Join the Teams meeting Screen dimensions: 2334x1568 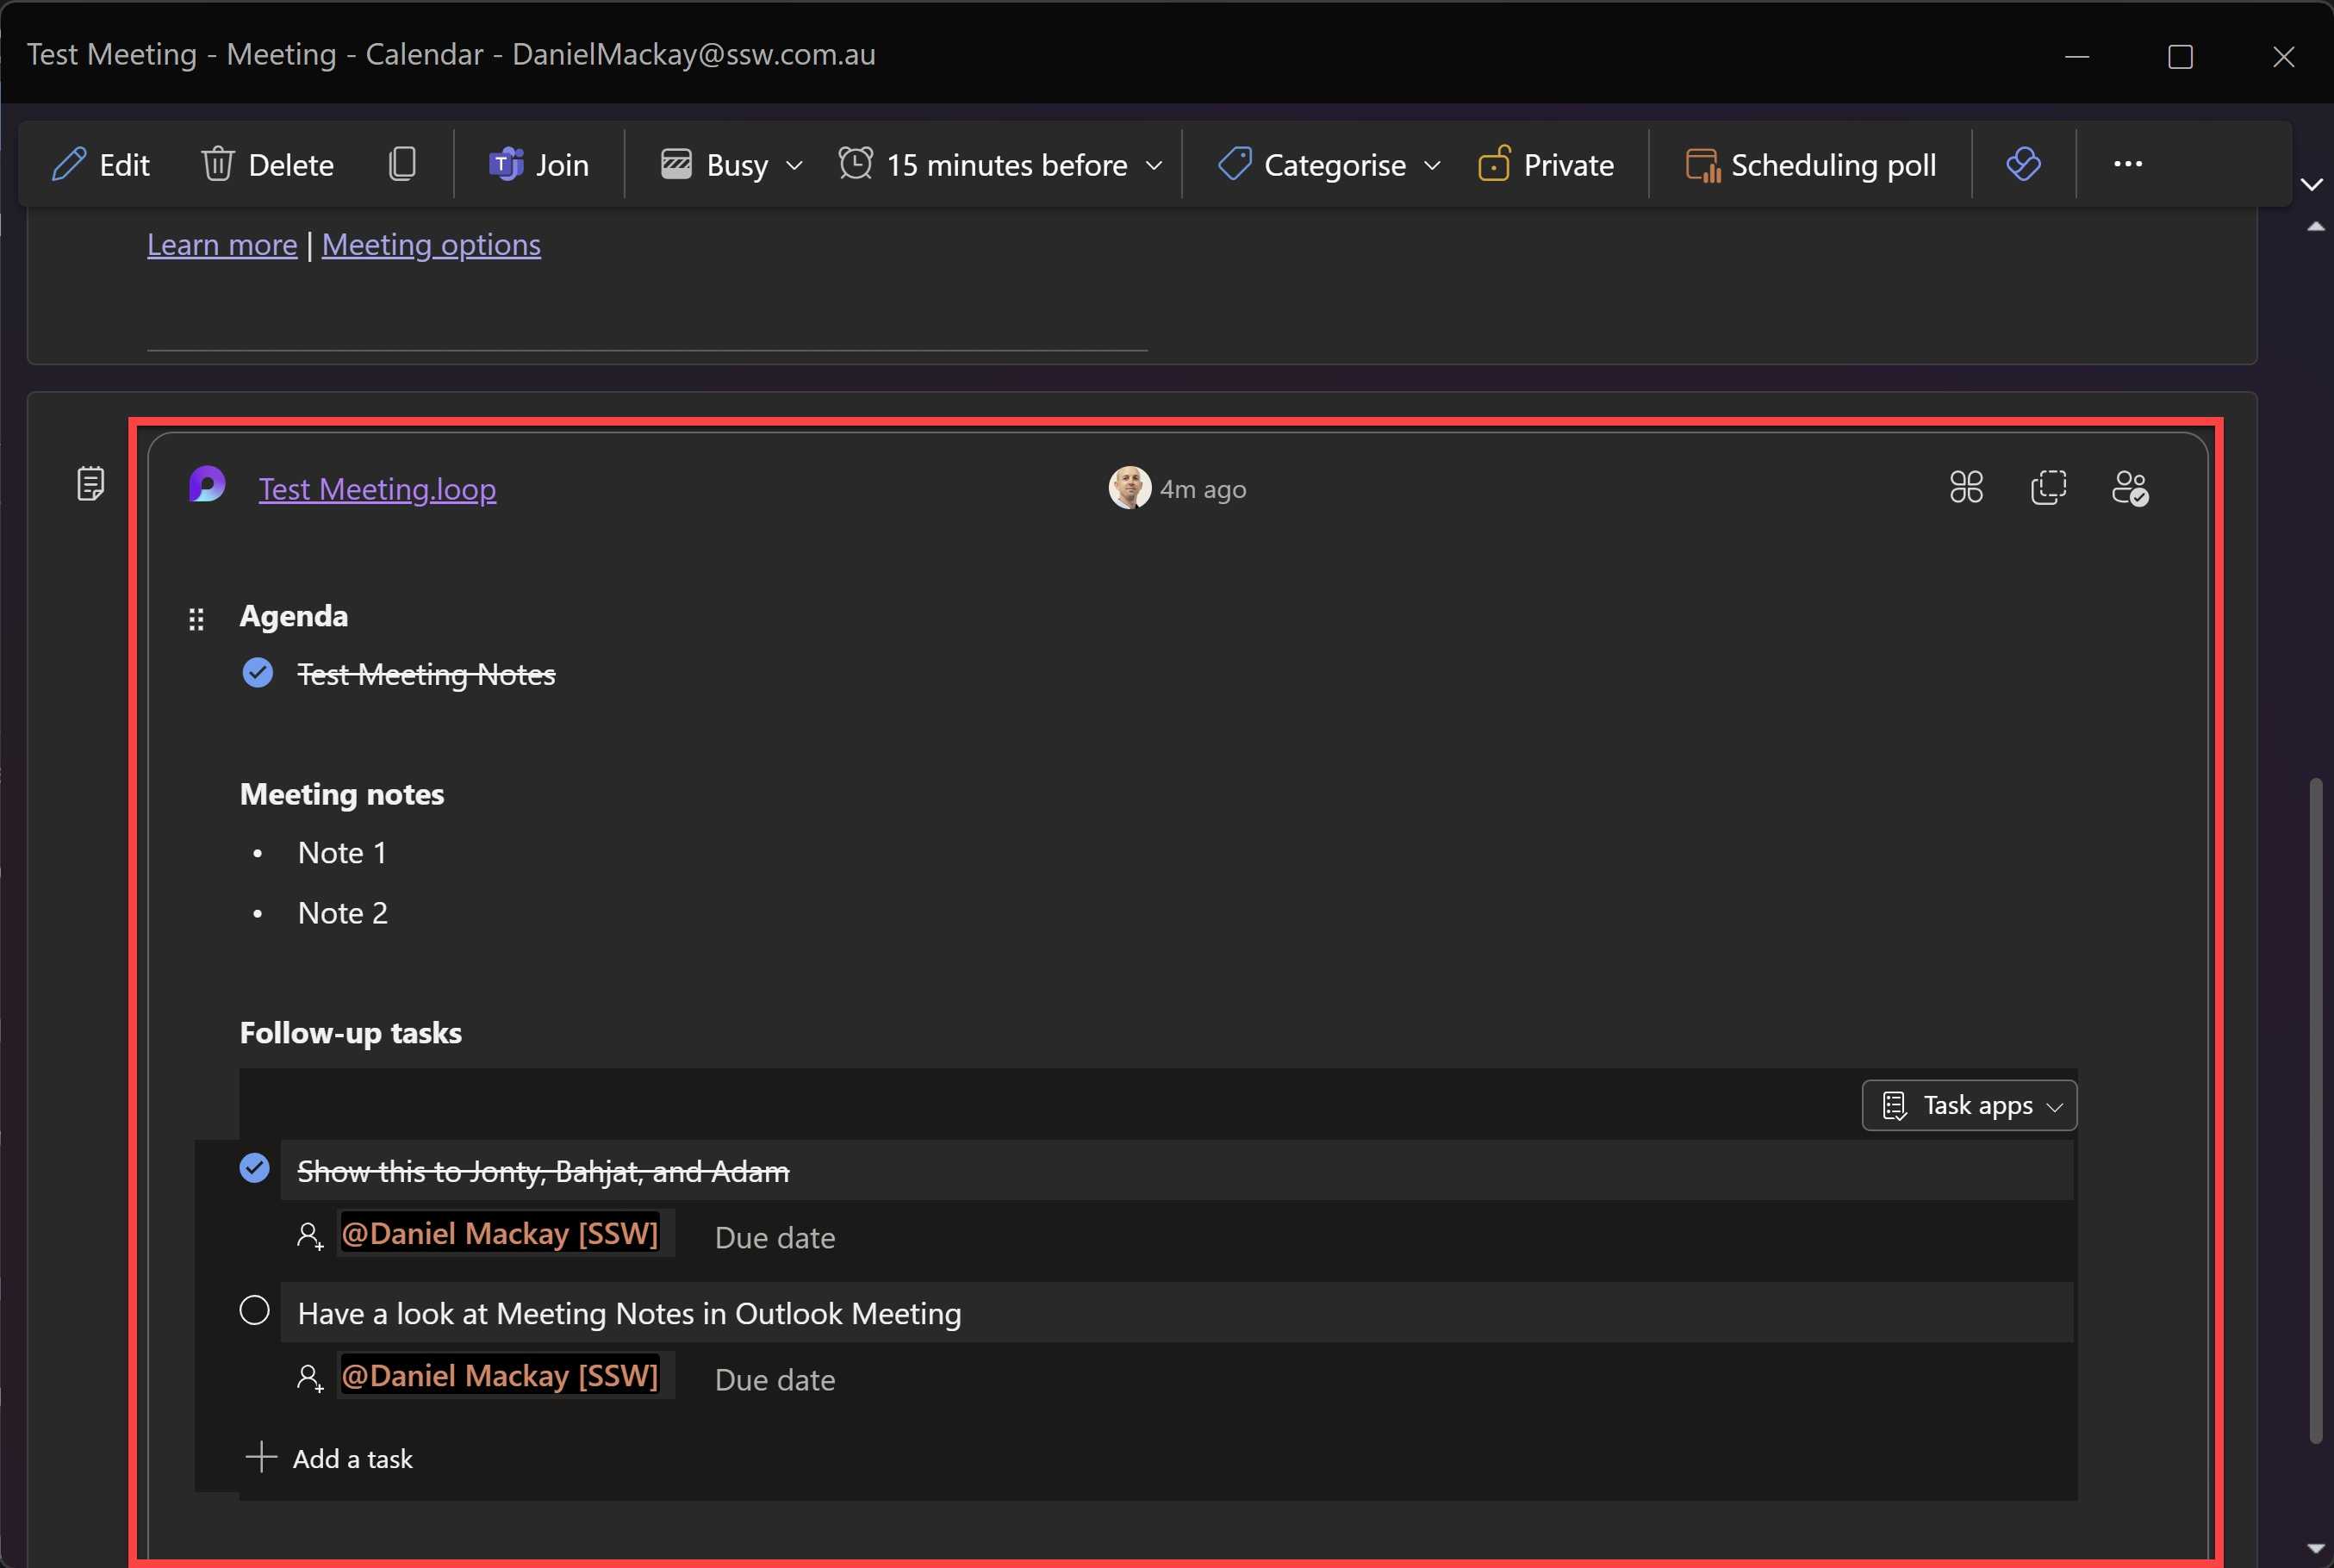pyautogui.click(x=539, y=164)
